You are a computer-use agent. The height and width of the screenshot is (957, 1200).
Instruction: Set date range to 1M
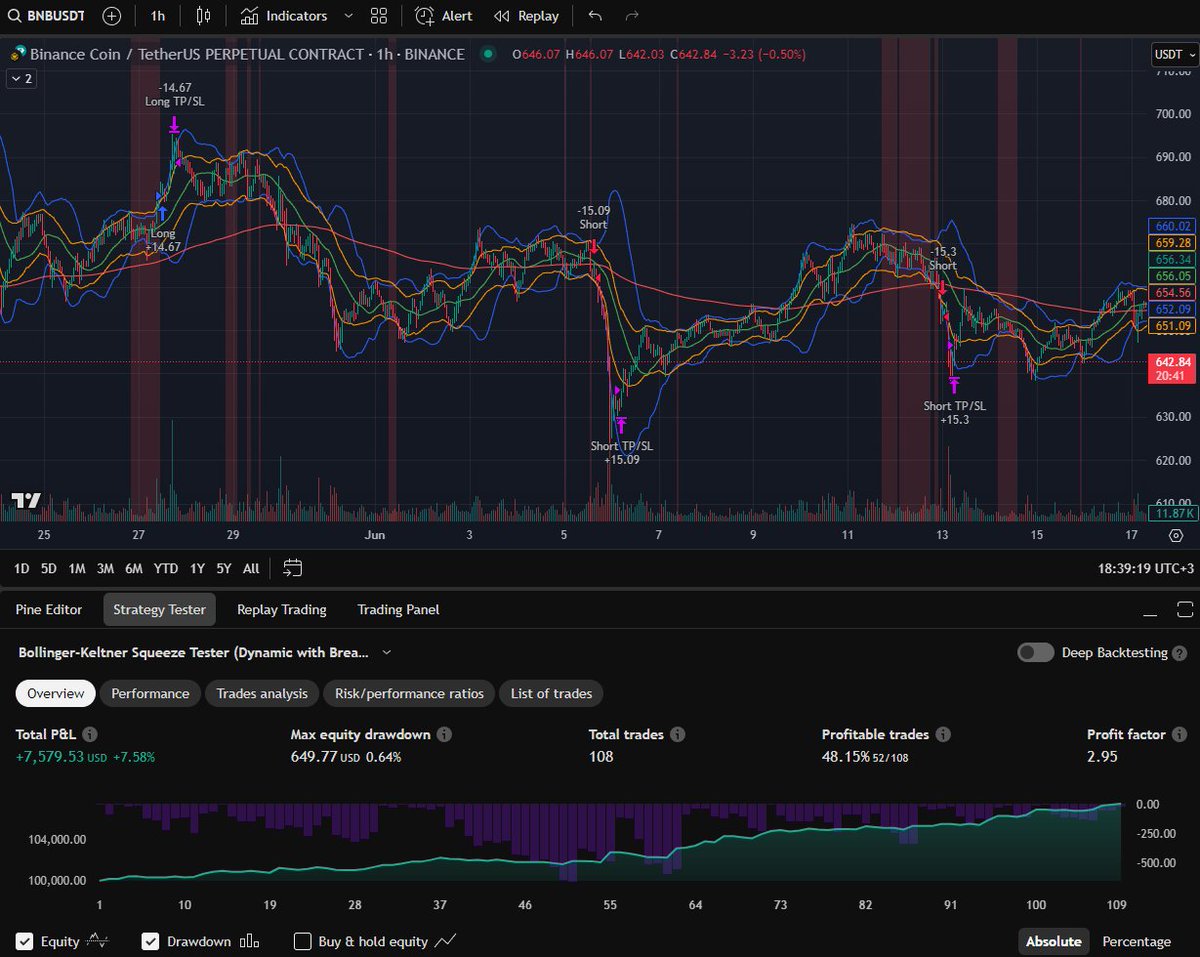[76, 568]
